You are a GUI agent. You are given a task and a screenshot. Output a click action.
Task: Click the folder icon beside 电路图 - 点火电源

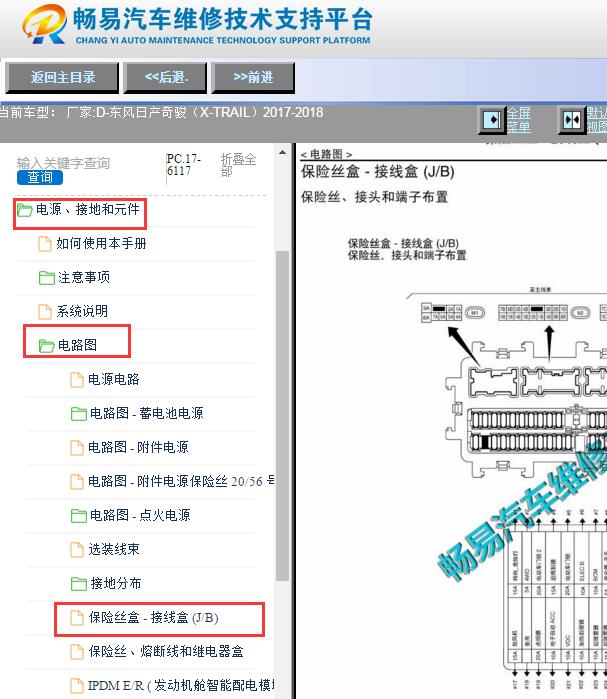coord(78,515)
